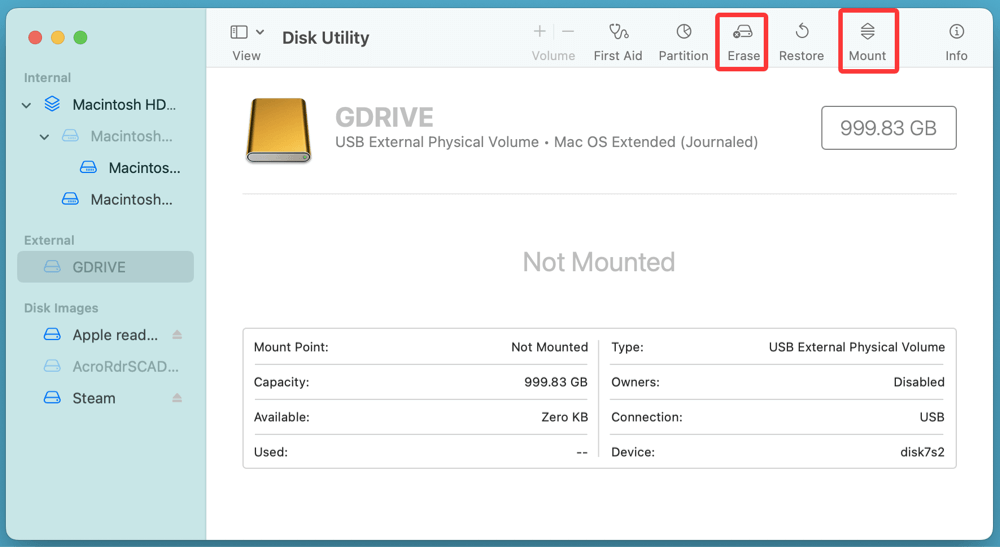Click the GDRIVE title heading

click(384, 117)
